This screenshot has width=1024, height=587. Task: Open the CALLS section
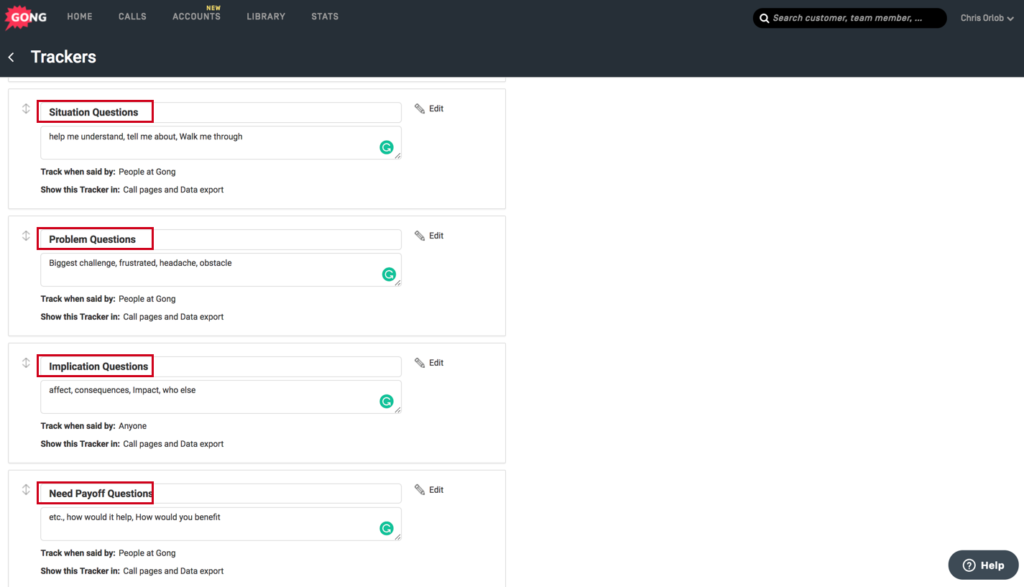131,16
